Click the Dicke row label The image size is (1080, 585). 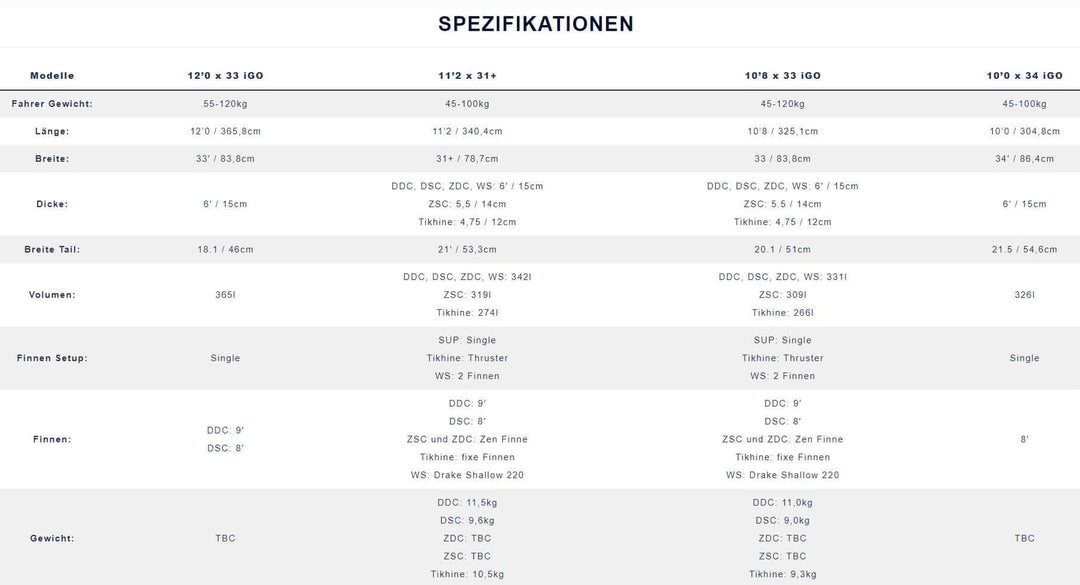[52, 204]
